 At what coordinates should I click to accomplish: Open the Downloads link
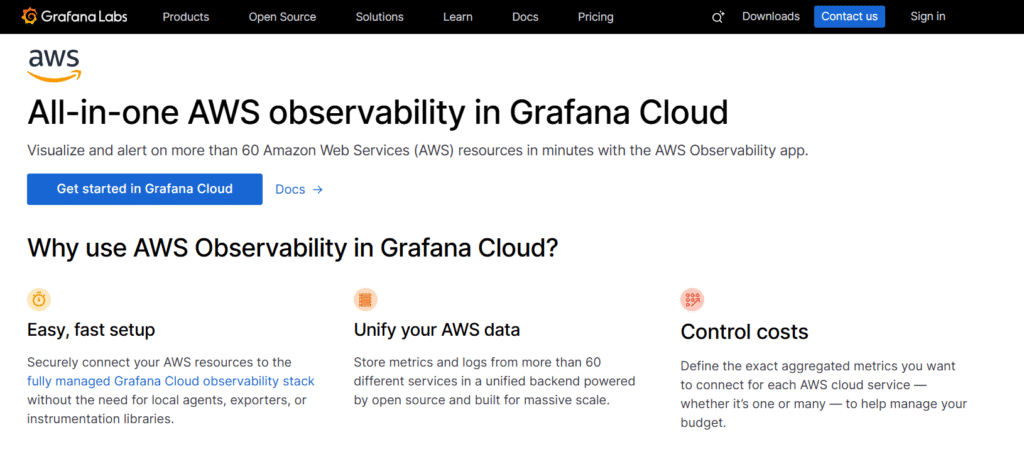pyautogui.click(x=770, y=17)
